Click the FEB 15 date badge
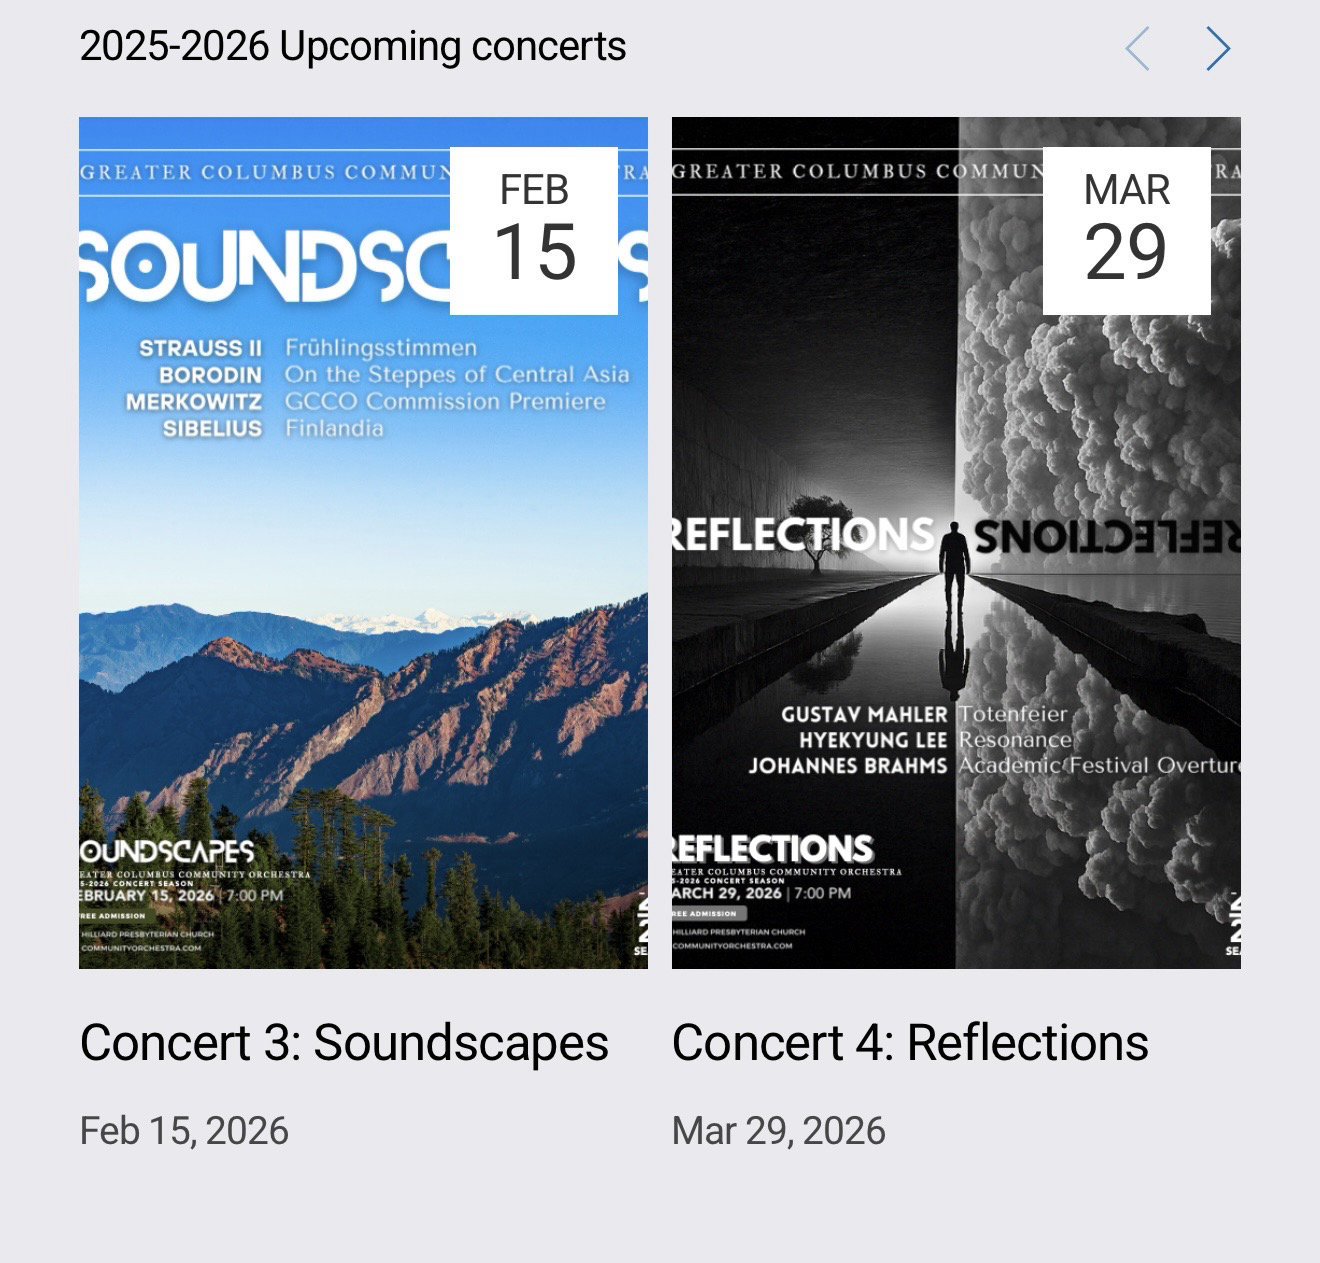 (534, 231)
